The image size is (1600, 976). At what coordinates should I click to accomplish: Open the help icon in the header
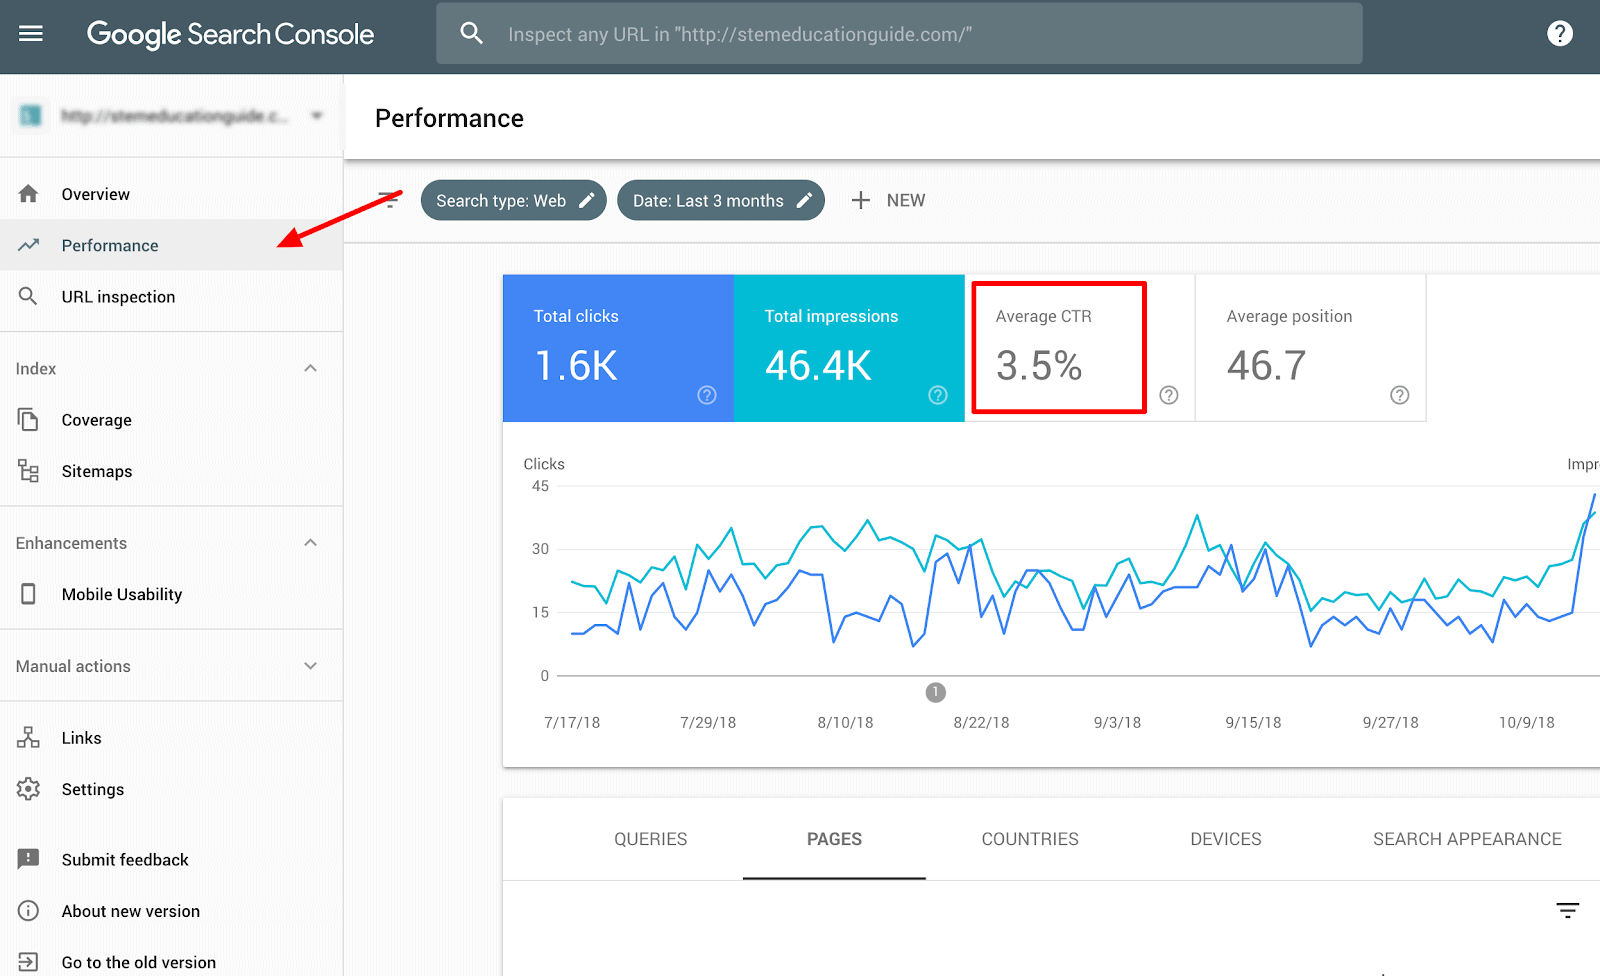pos(1560,34)
